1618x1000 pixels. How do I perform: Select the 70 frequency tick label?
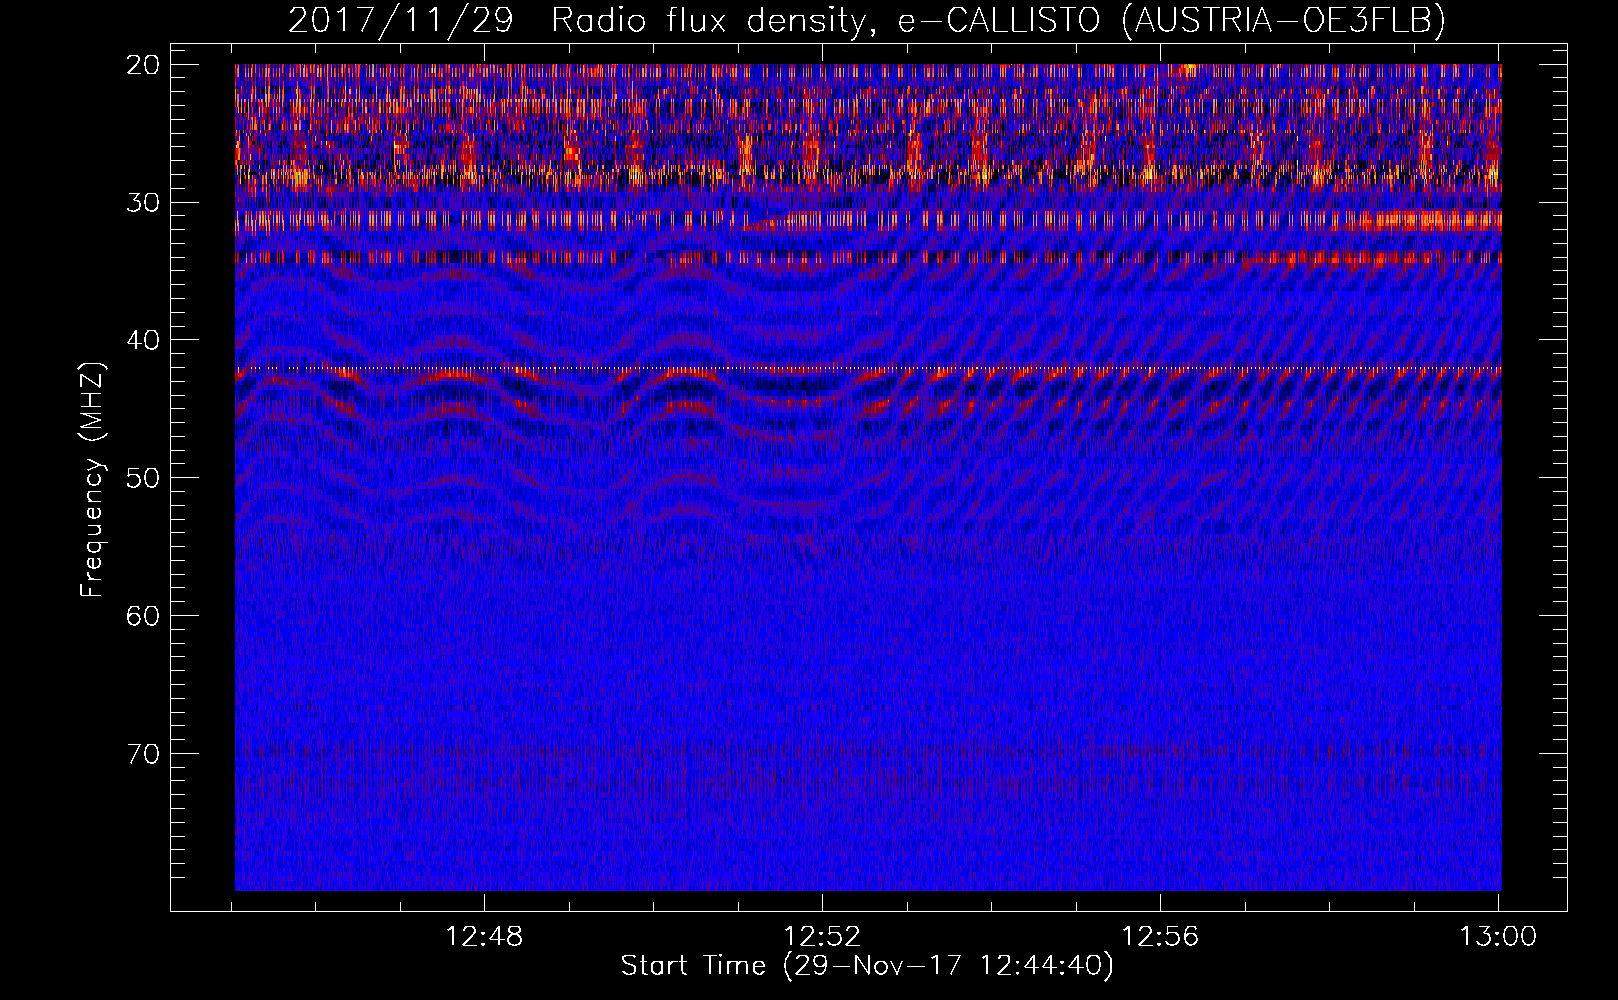coord(145,753)
